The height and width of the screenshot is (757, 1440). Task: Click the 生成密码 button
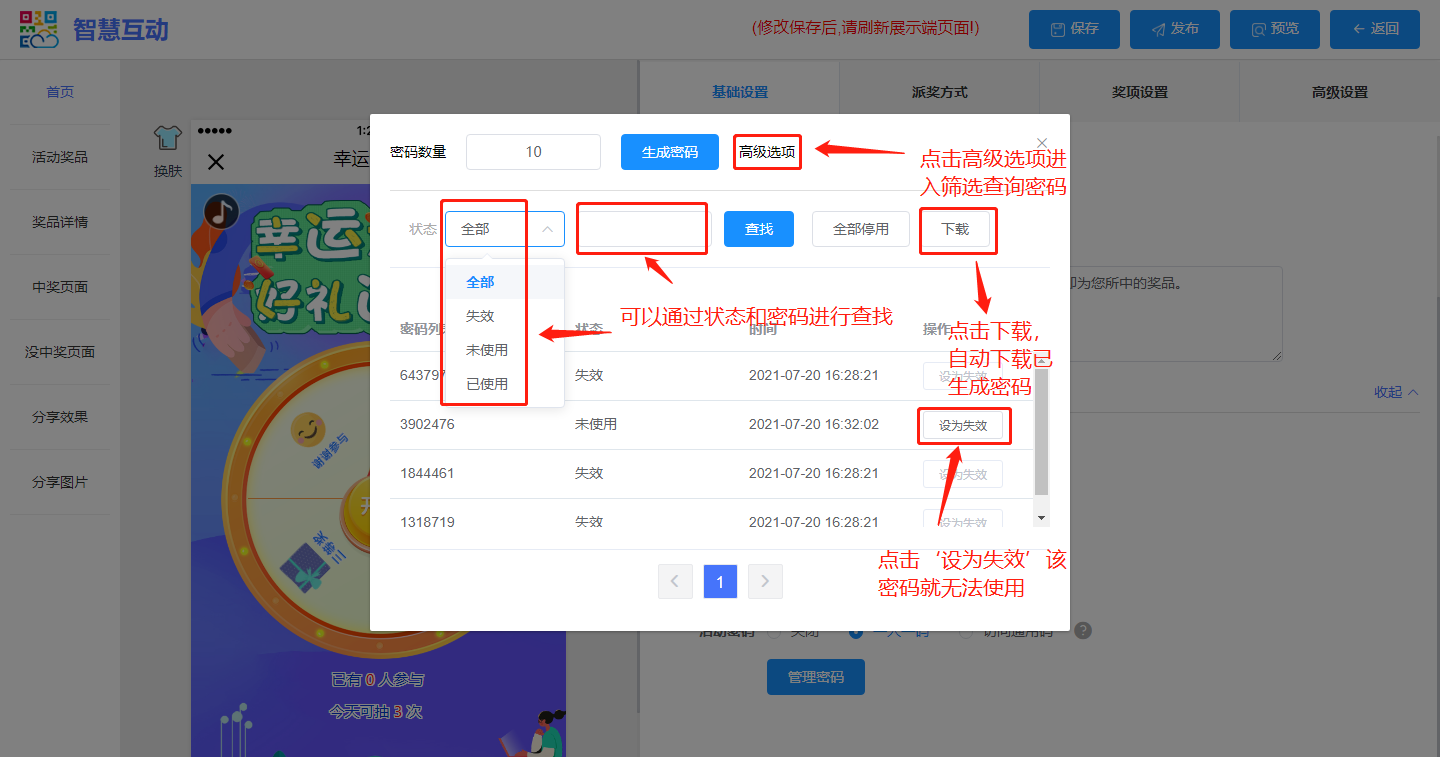[x=670, y=152]
